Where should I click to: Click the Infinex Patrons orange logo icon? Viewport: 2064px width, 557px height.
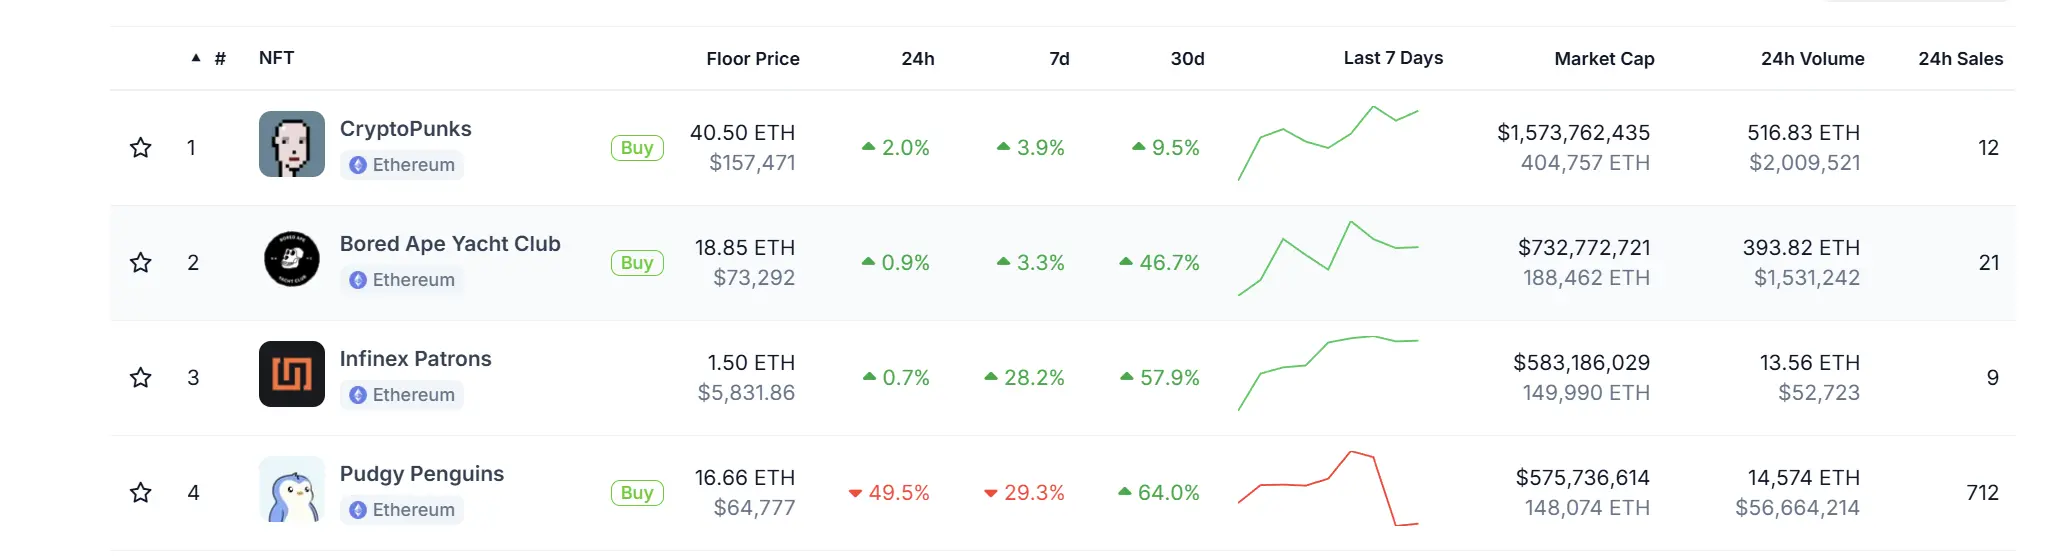pos(291,374)
